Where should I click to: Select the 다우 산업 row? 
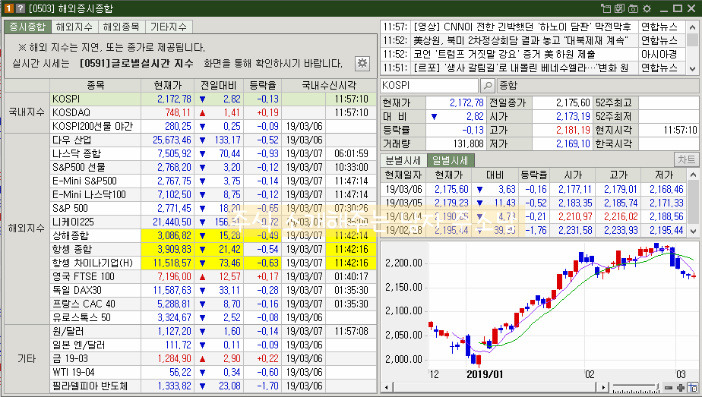point(213,140)
